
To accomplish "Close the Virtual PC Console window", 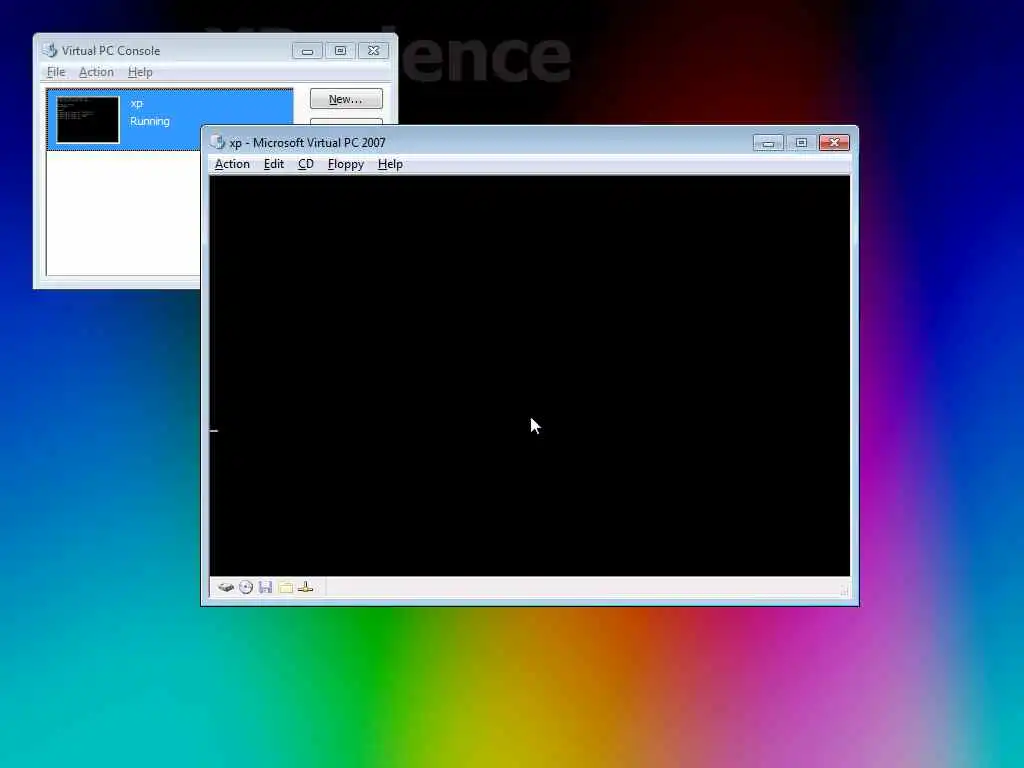I will tap(374, 50).
